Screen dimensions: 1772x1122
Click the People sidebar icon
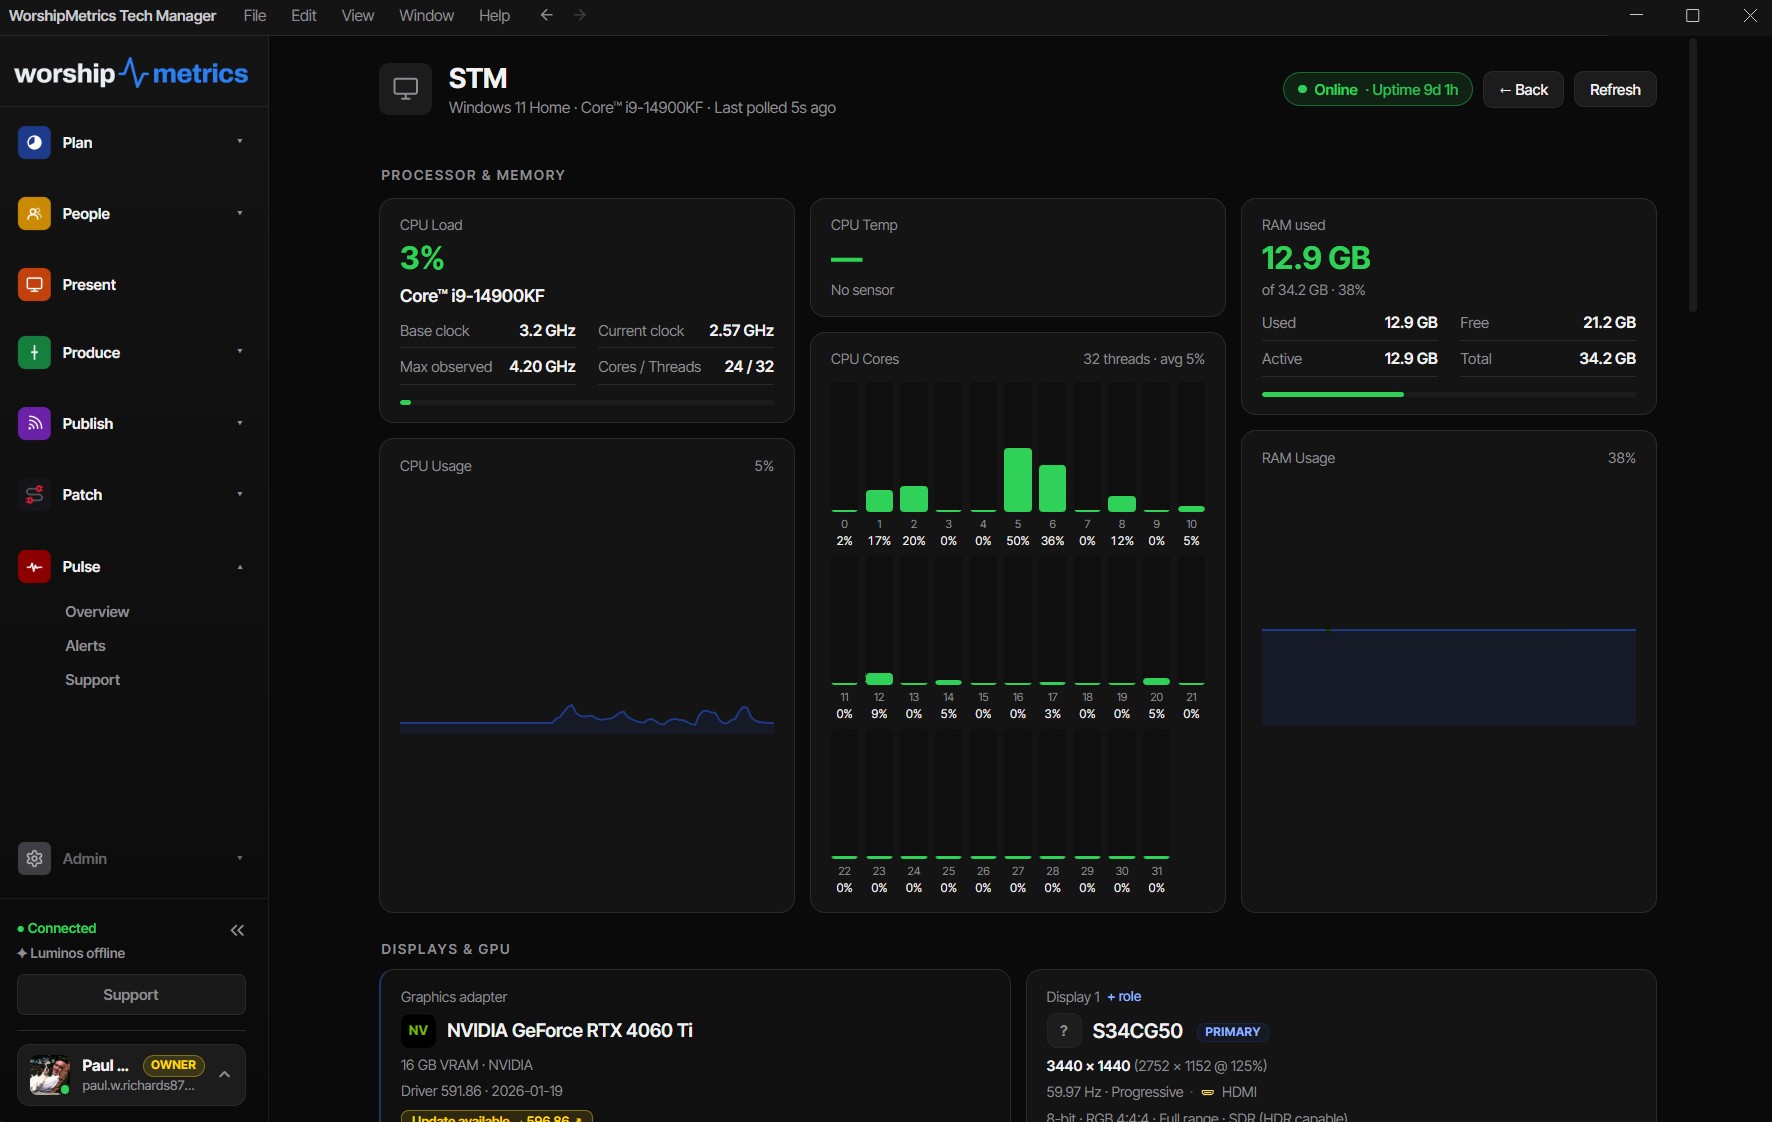click(34, 214)
